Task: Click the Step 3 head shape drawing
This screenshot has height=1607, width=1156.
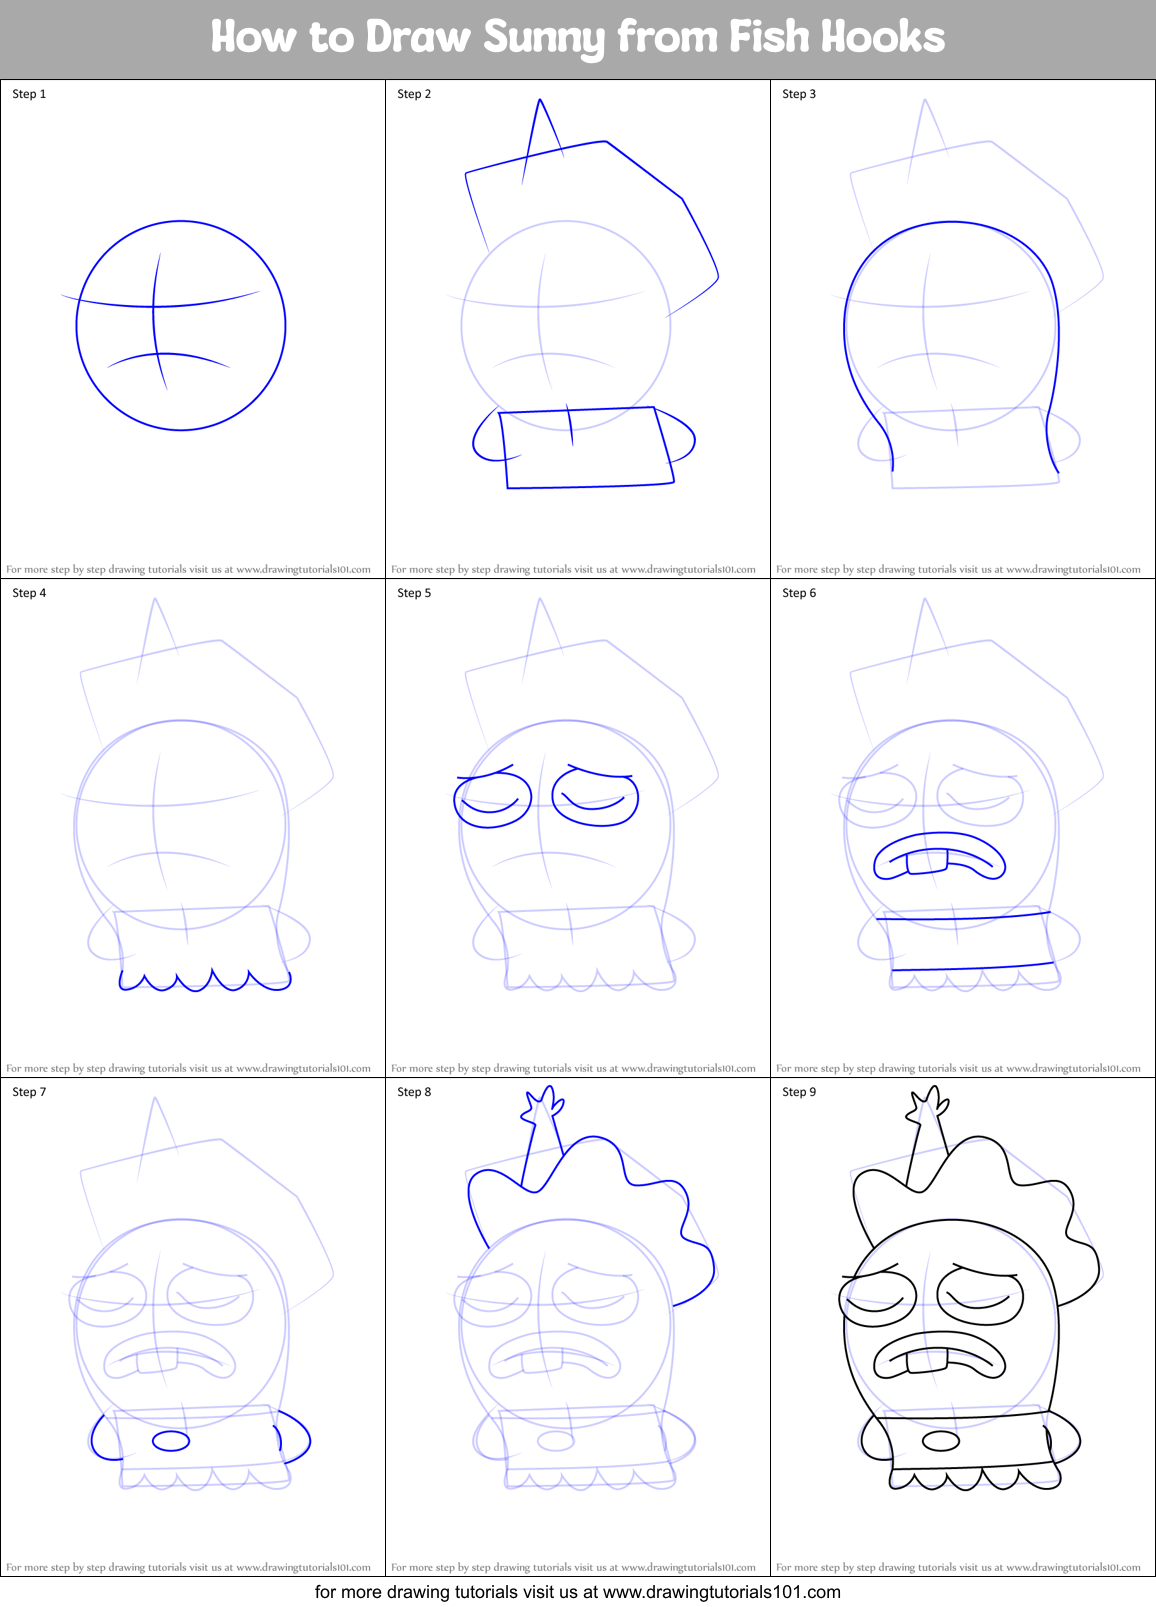Action: [x=951, y=346]
